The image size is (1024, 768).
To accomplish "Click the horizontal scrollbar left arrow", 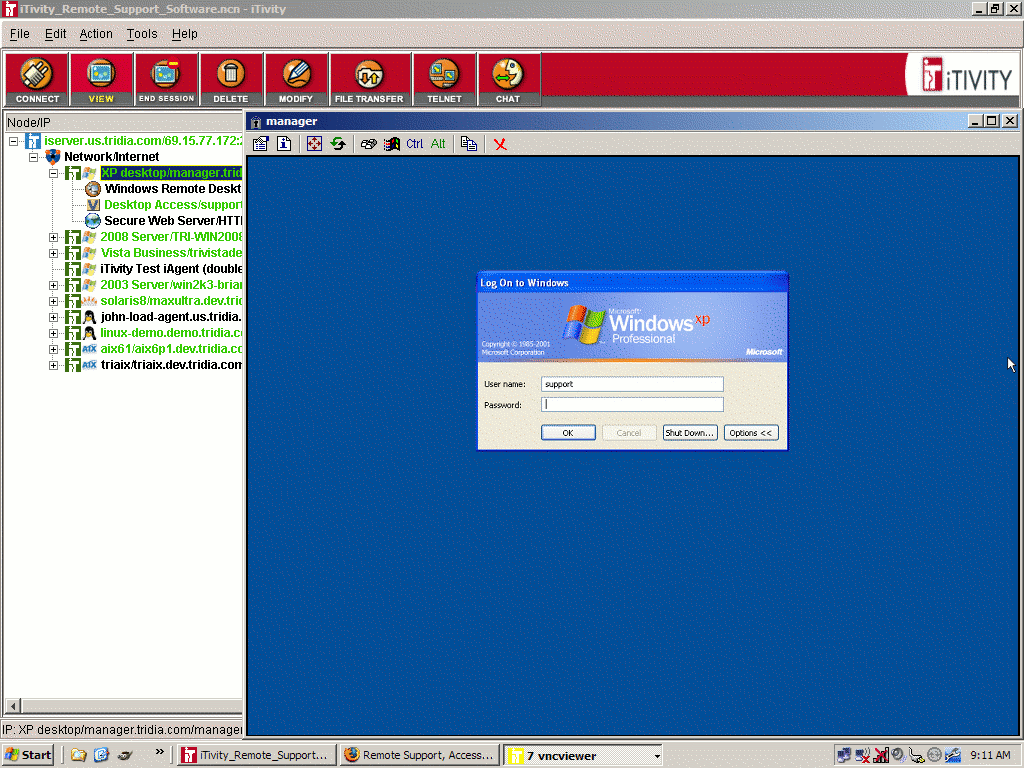I will point(12,706).
